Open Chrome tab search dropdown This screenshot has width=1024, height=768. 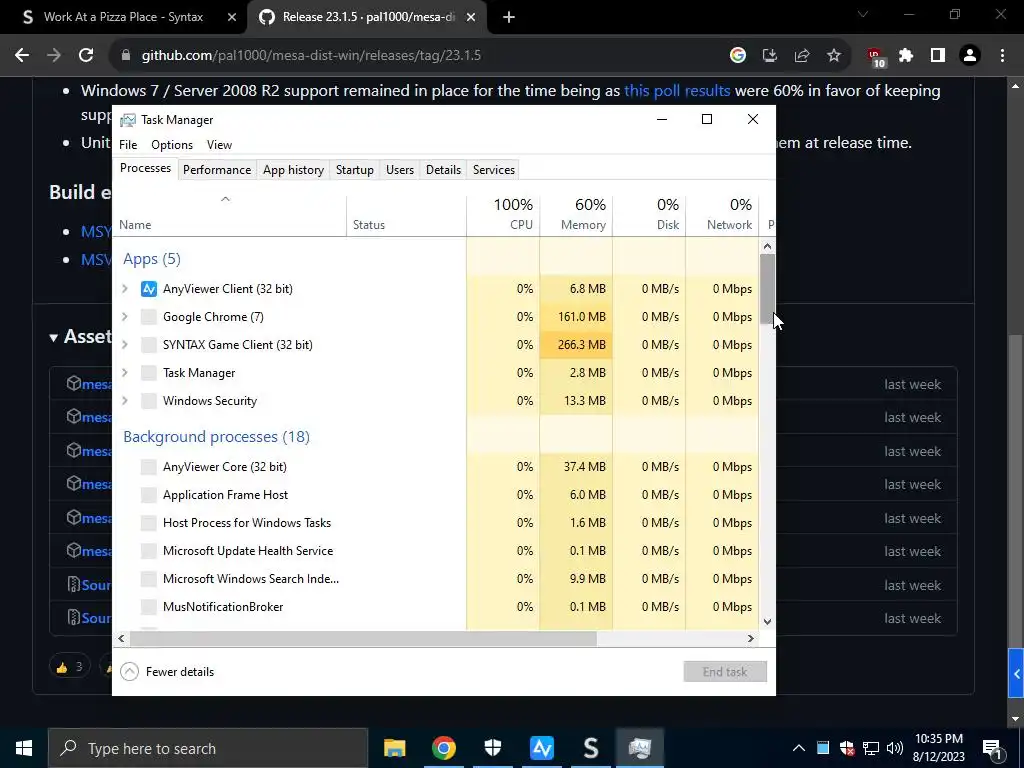click(863, 14)
